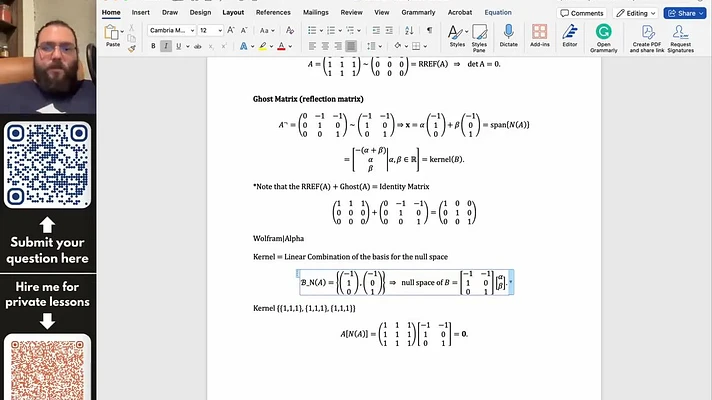The height and width of the screenshot is (400, 712).
Task: Open the shading fill color button
Action: tap(398, 46)
